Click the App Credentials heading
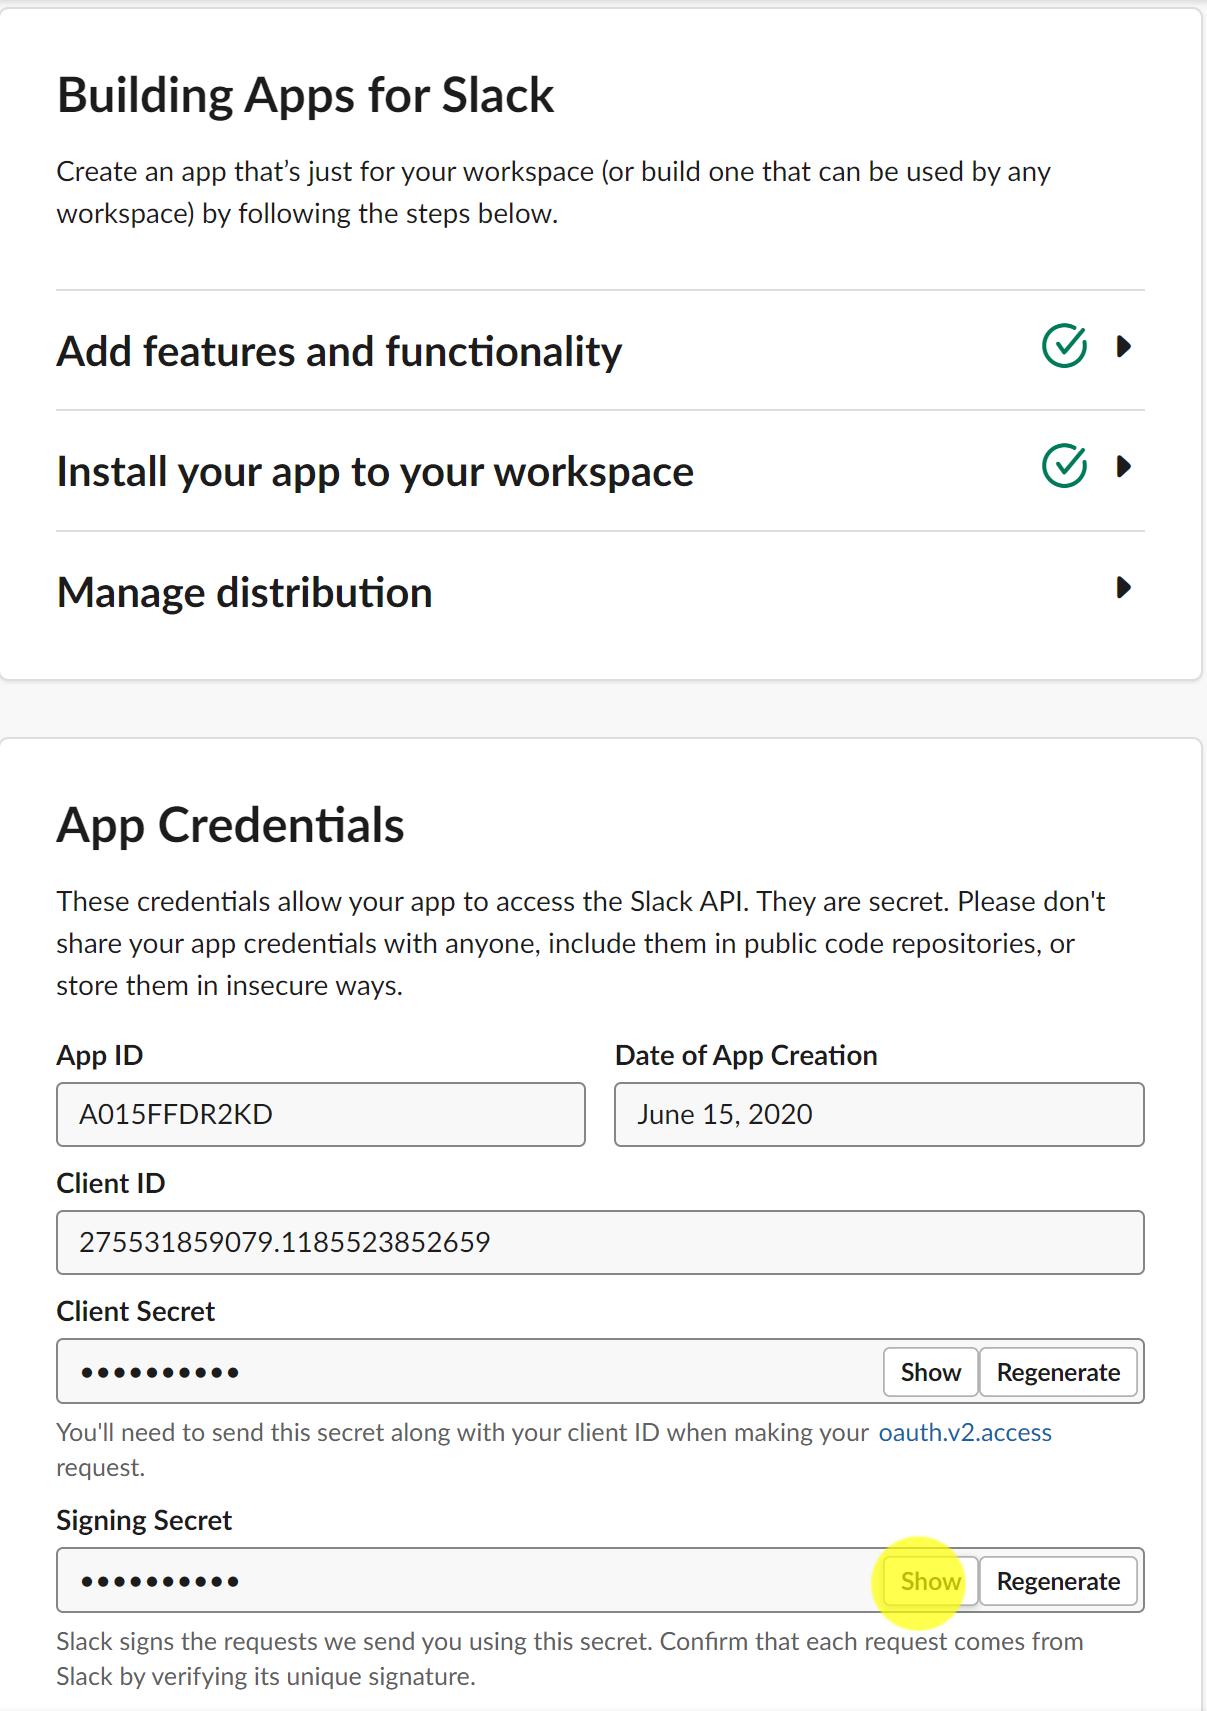The width and height of the screenshot is (1207, 1711). tap(230, 826)
